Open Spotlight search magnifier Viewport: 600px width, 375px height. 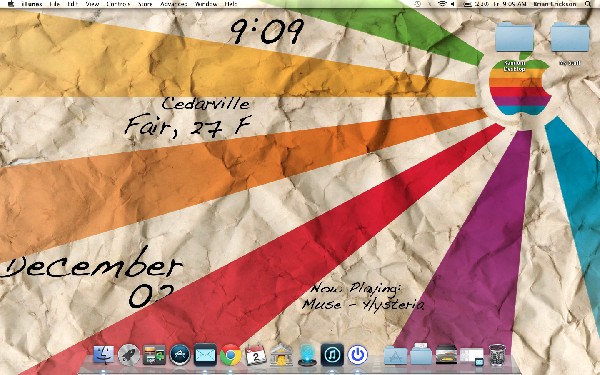(587, 4)
